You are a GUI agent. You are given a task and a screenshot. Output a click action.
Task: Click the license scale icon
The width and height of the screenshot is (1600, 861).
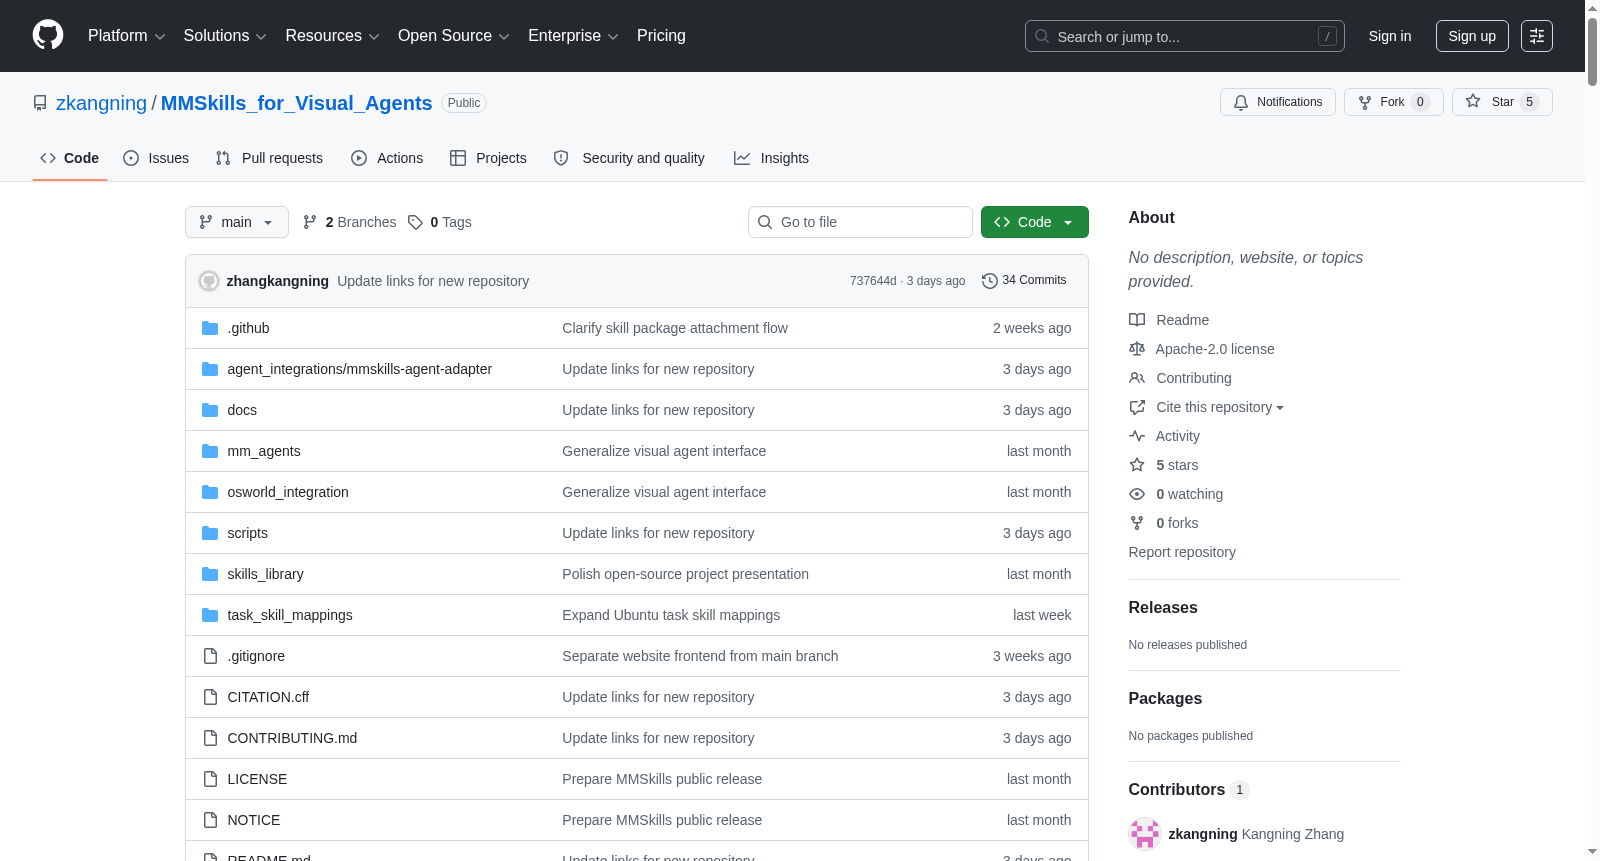point(1137,349)
